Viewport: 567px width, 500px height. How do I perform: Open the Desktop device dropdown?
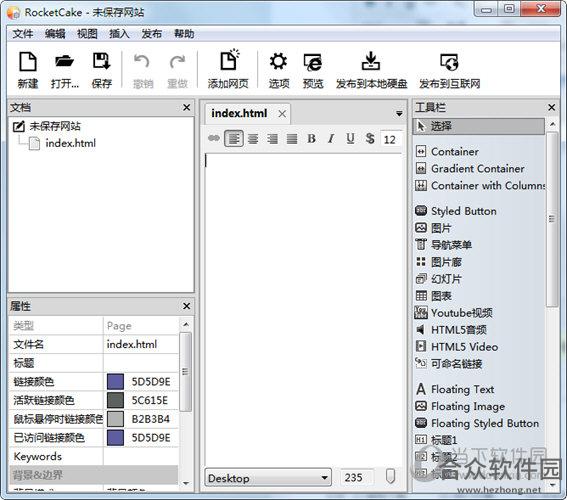click(x=268, y=478)
